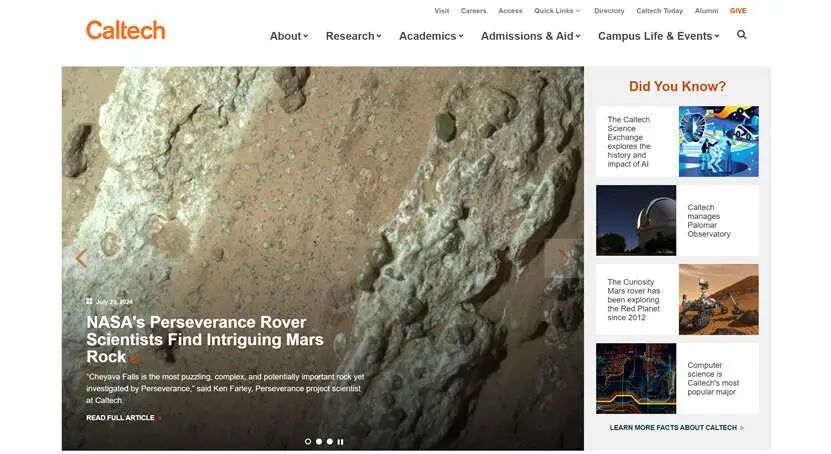This screenshot has width=831, height=454.
Task: Select the first carousel dot indicator
Action: pyautogui.click(x=307, y=441)
